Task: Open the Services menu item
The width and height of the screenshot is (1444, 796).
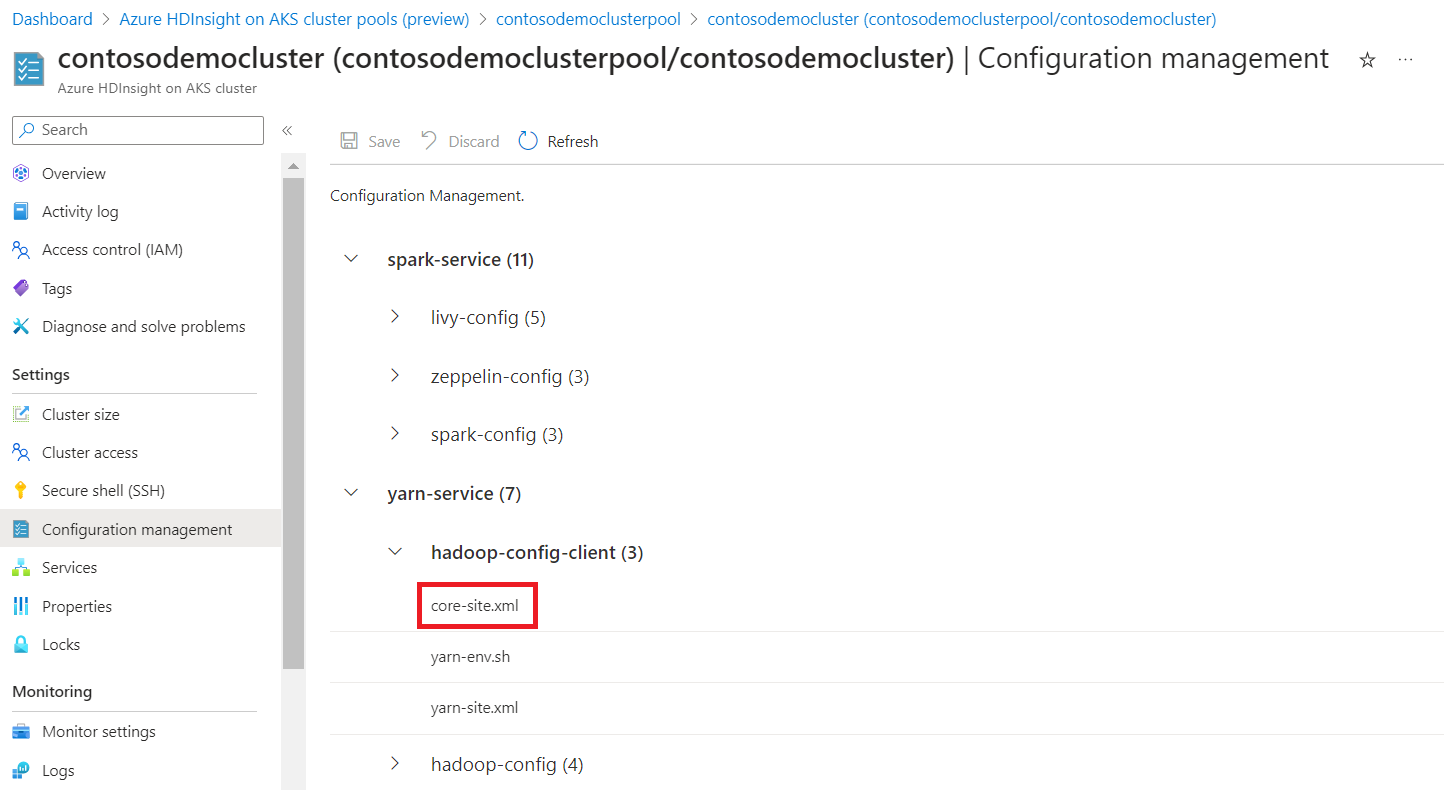Action: coord(69,568)
